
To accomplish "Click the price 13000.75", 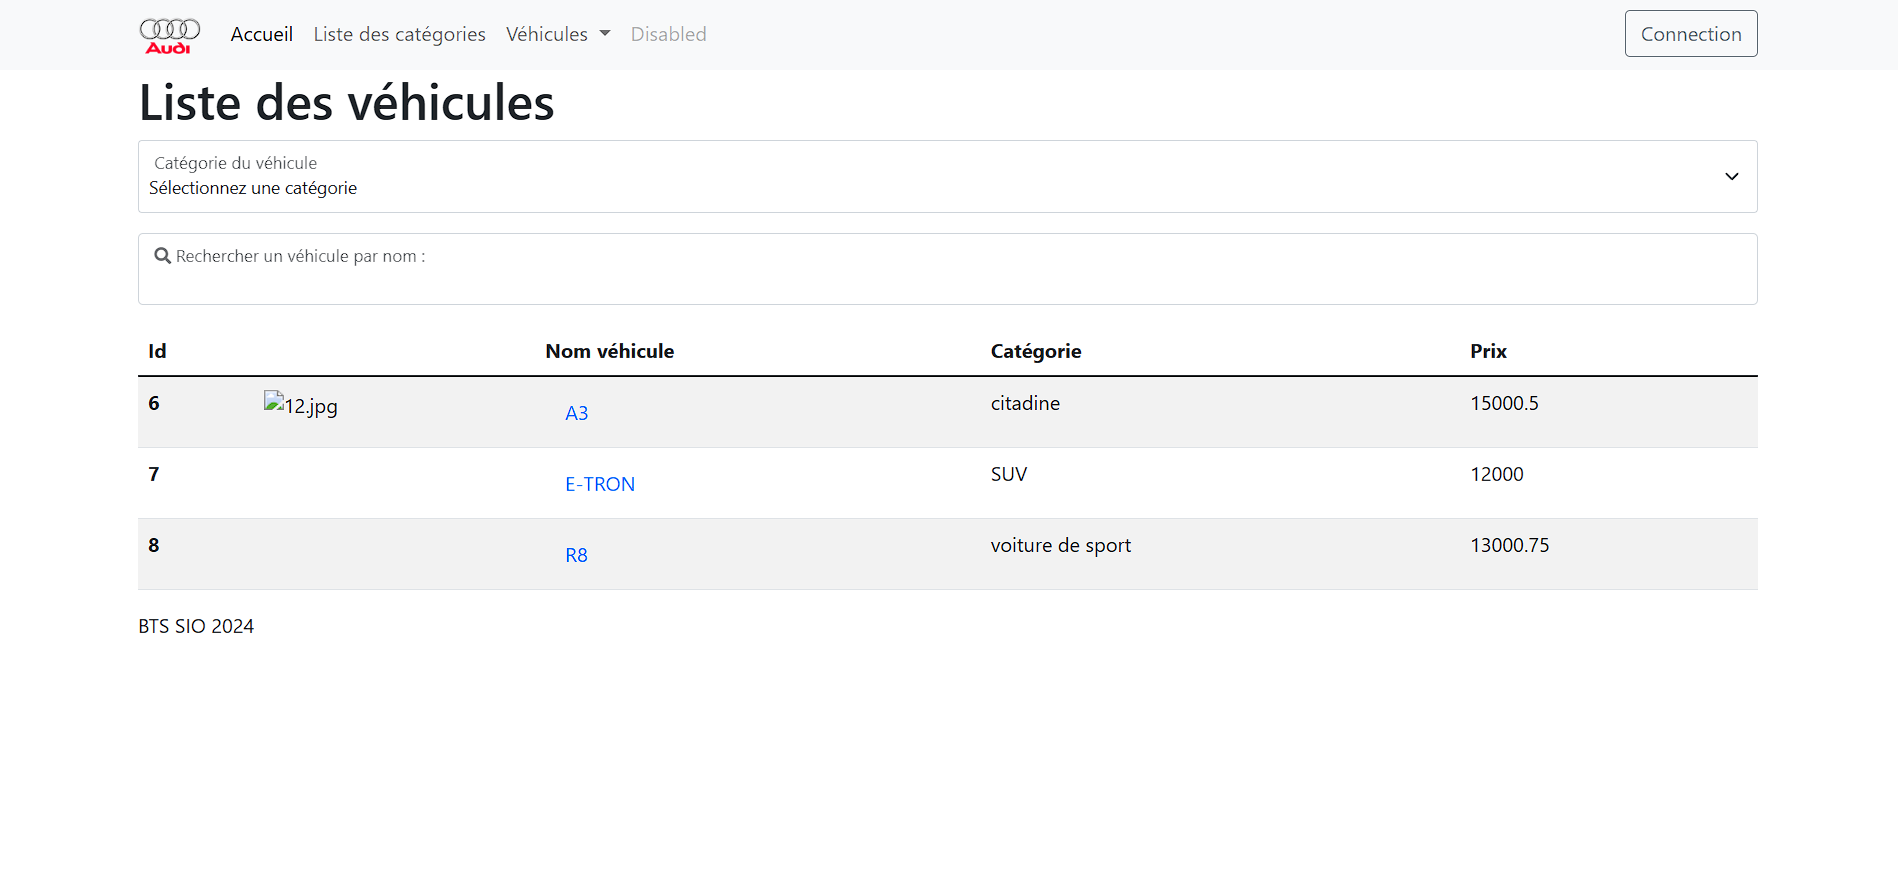I will click(1510, 545).
